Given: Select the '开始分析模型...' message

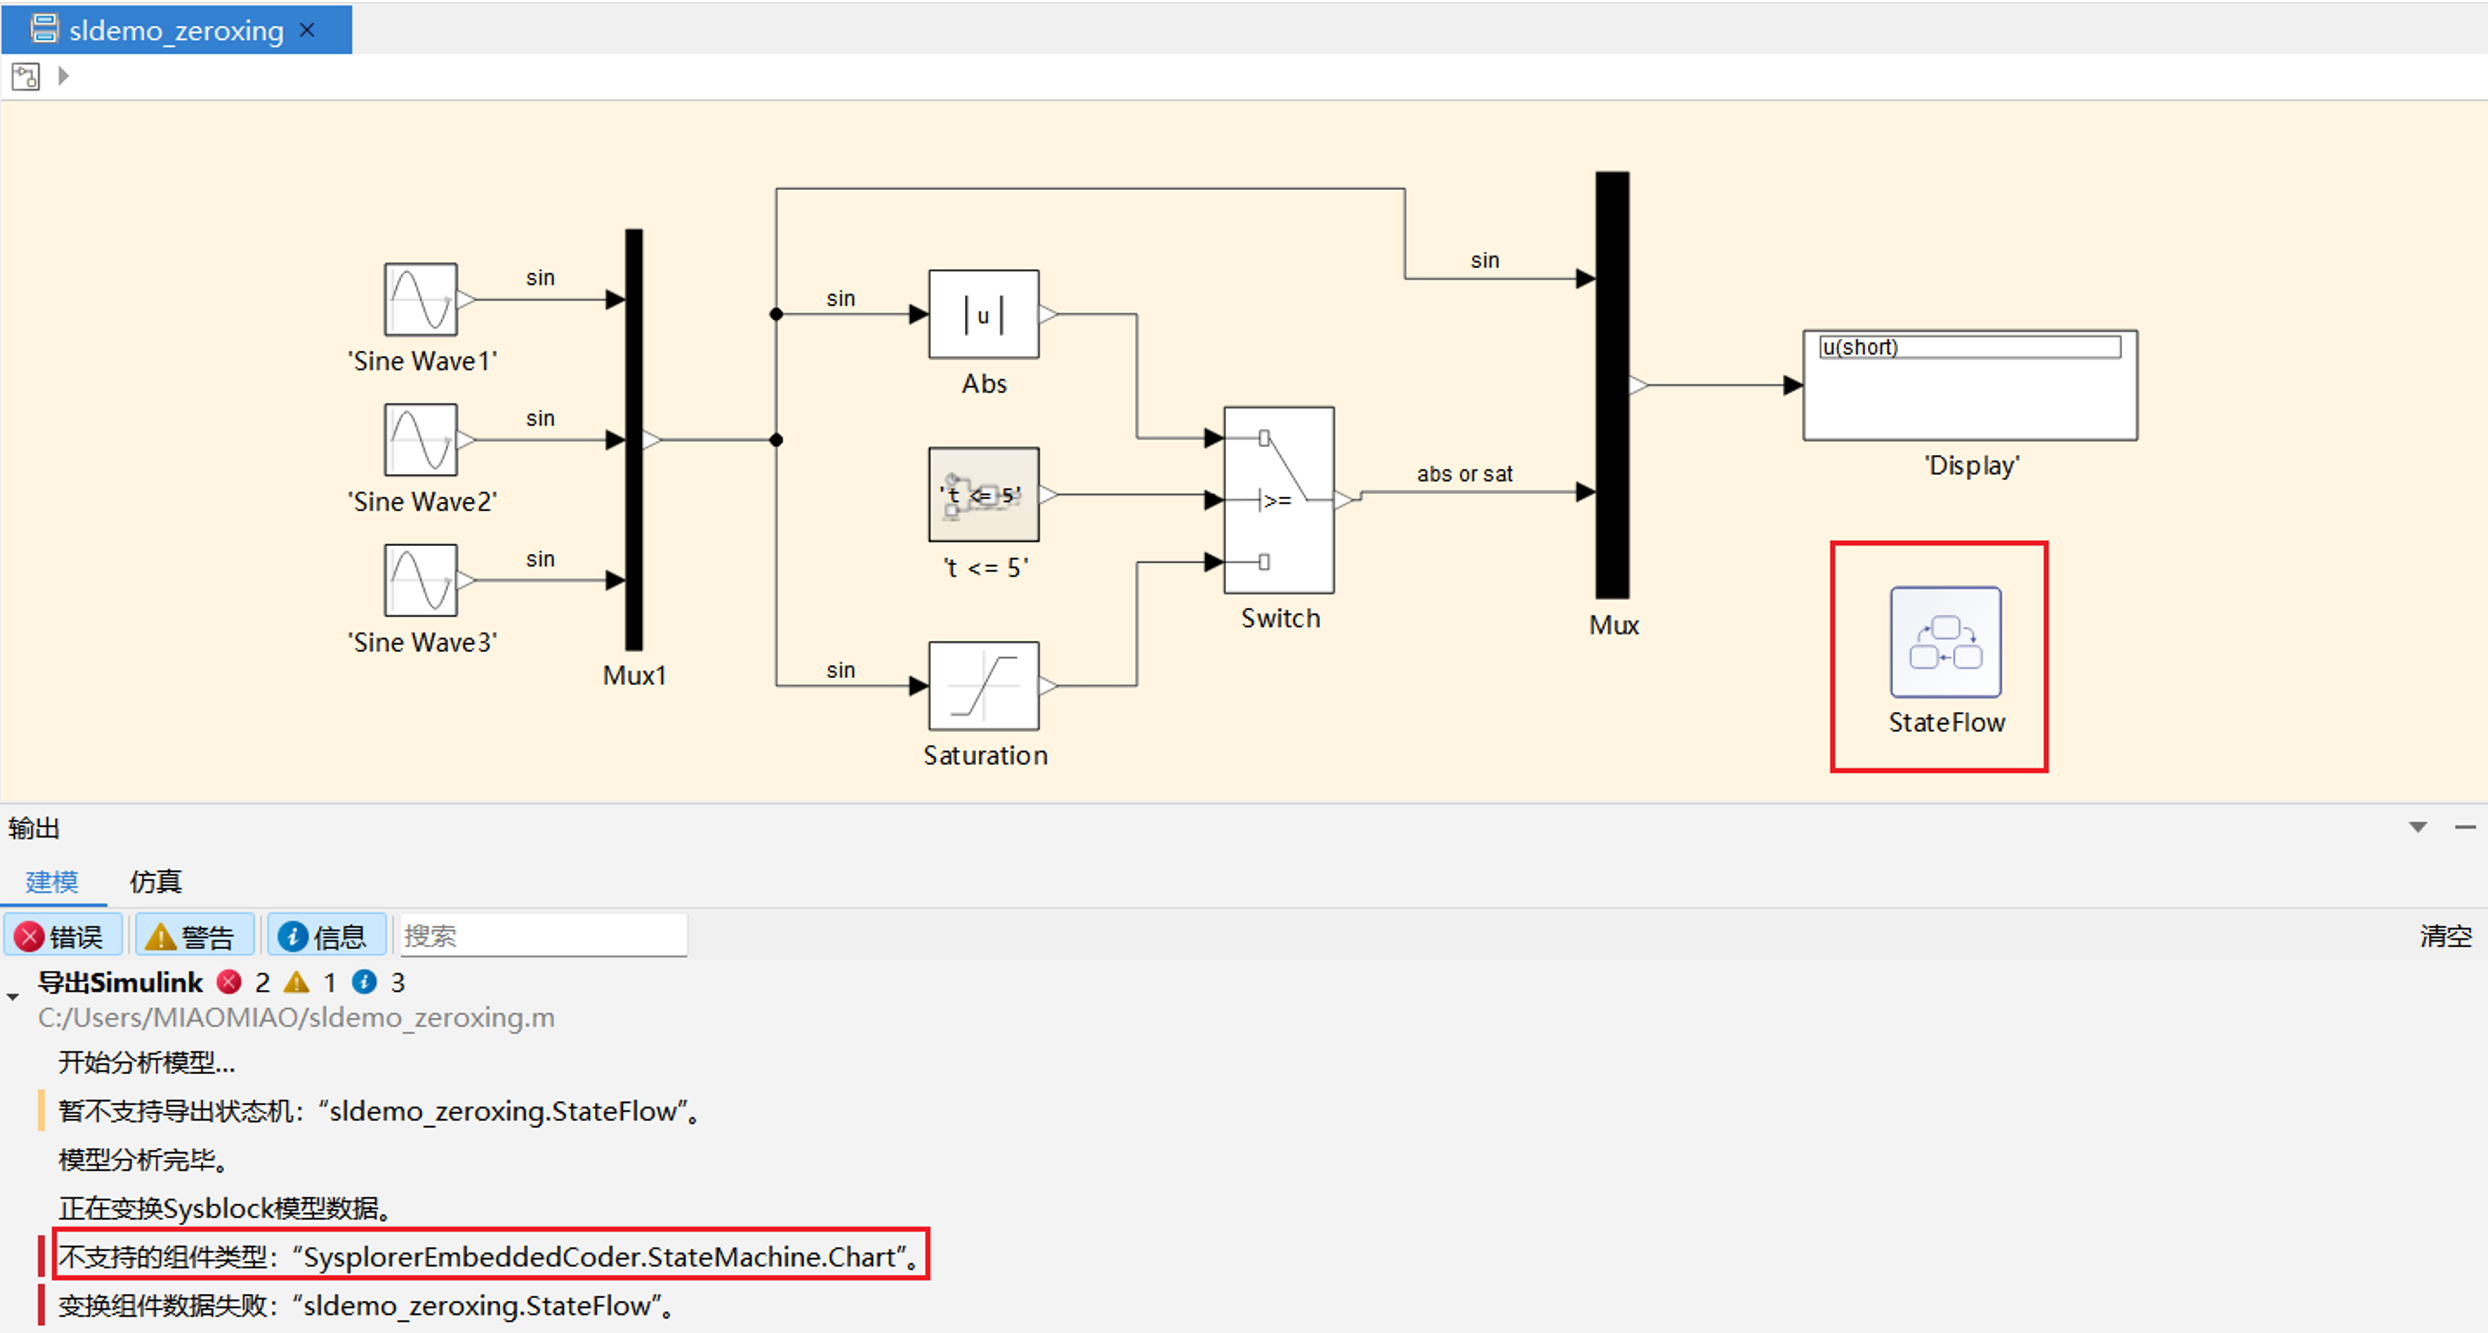Looking at the screenshot, I should 147,1062.
